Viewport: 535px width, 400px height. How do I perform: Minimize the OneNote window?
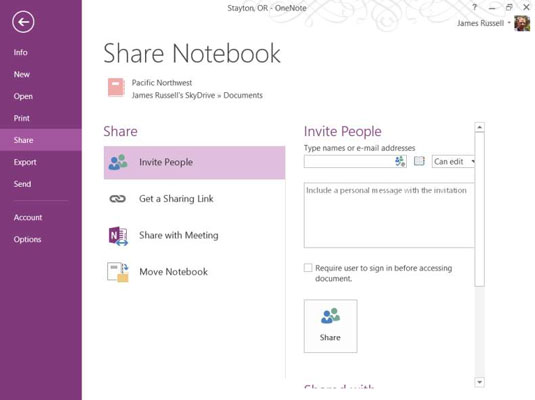click(492, 8)
